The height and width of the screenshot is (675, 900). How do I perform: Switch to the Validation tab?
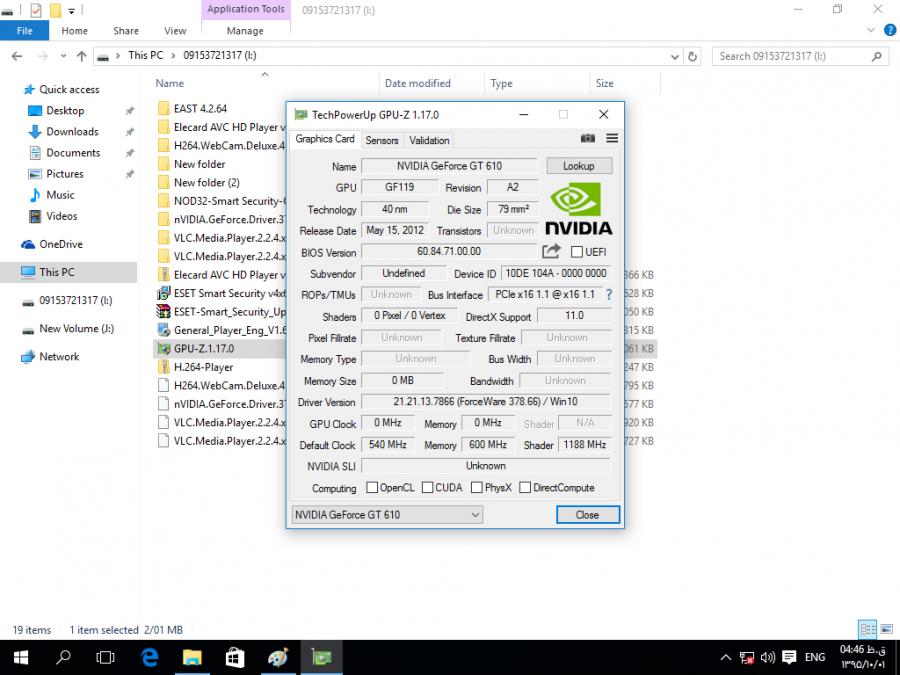tap(429, 140)
